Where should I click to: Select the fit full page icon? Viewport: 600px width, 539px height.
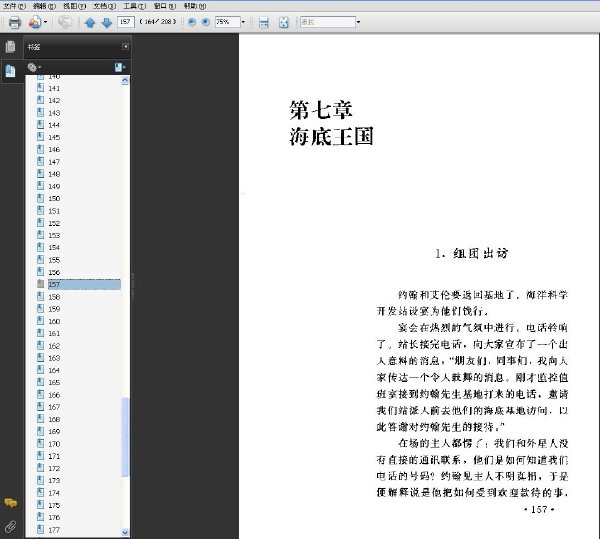284,22
